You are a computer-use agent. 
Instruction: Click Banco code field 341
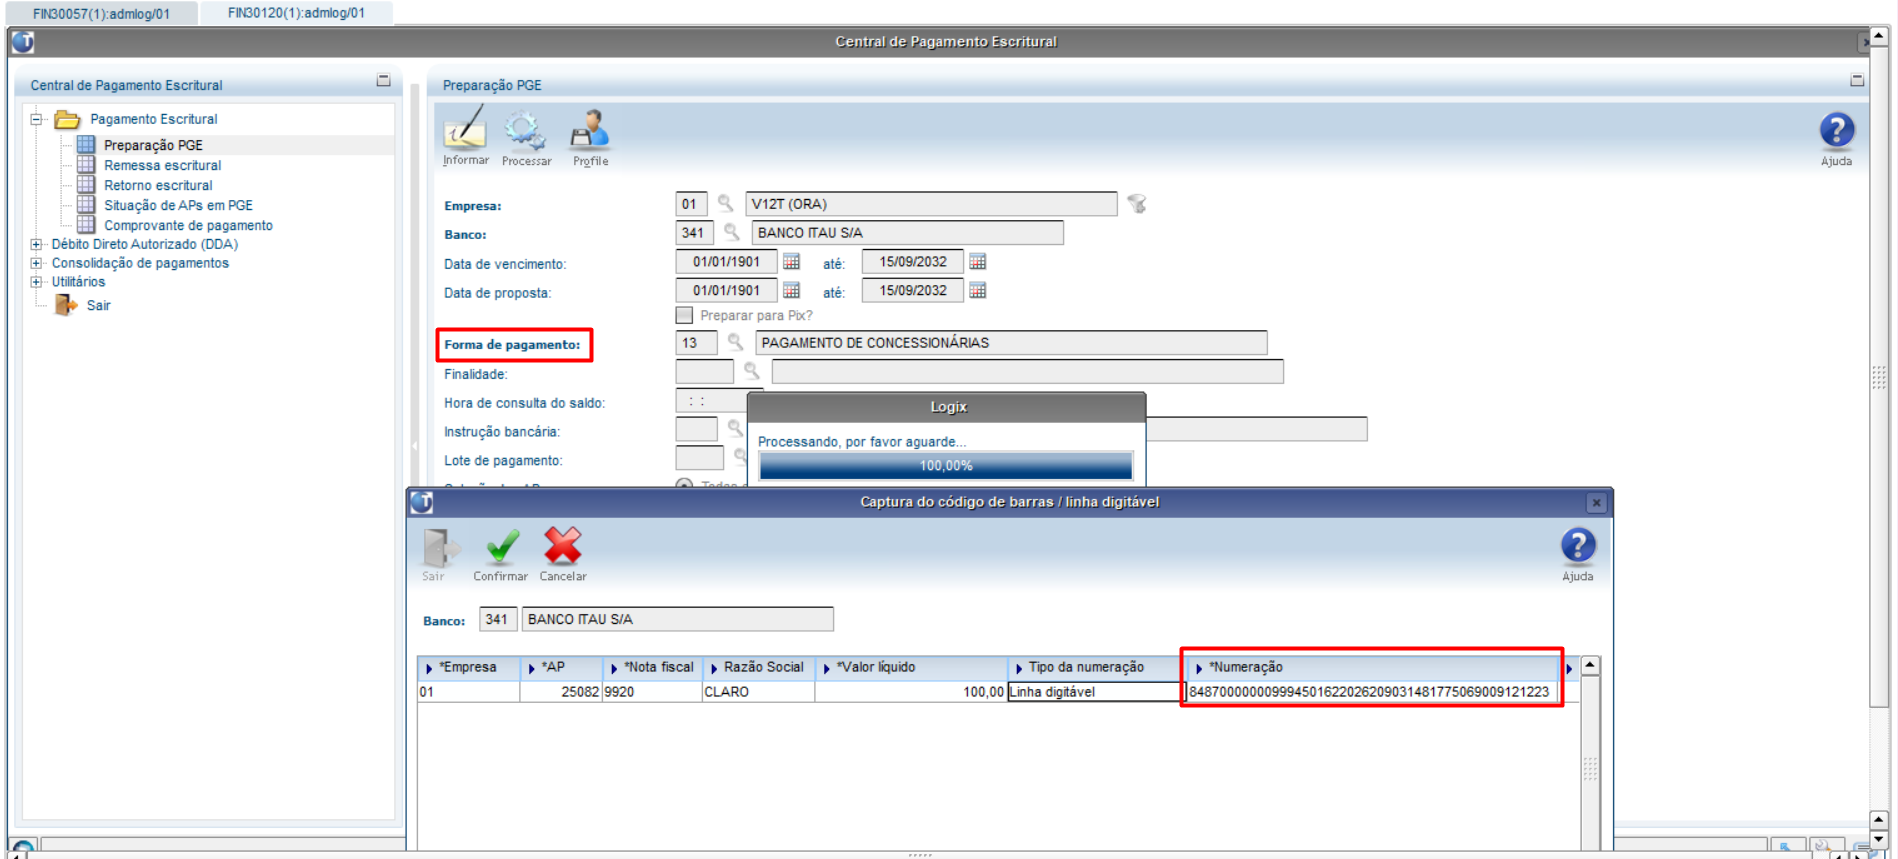click(694, 233)
